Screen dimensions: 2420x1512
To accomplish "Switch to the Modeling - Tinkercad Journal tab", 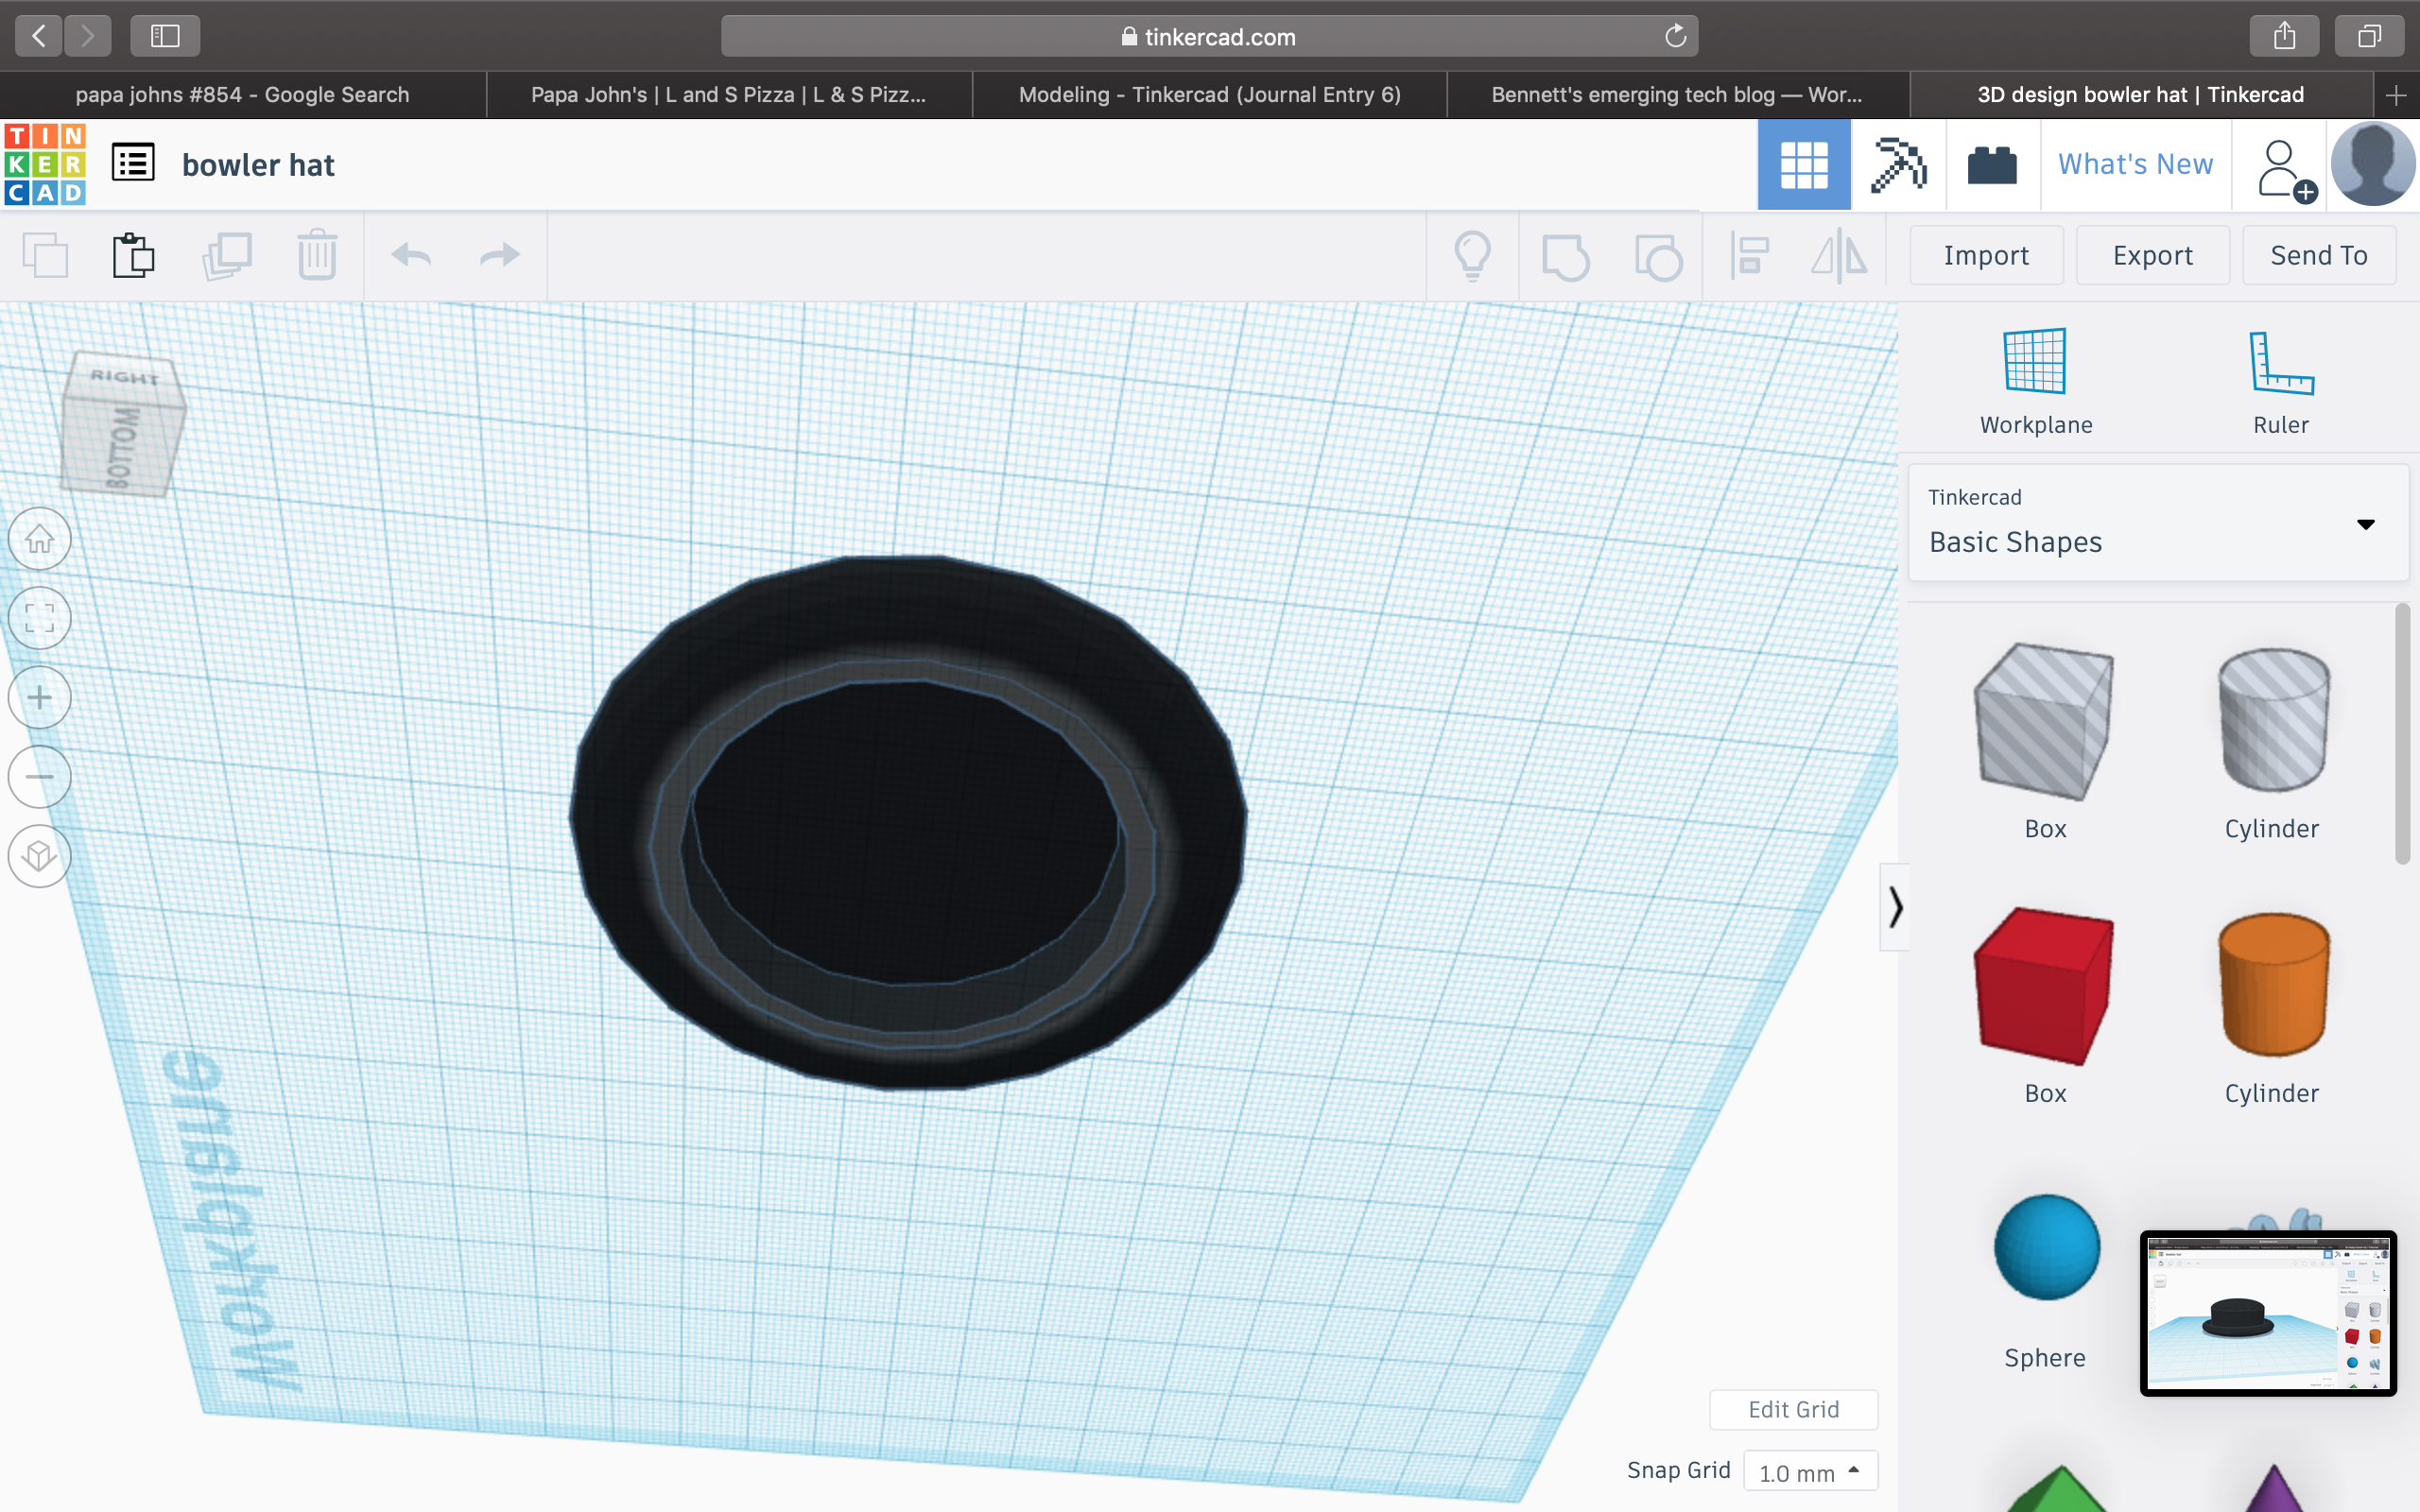I will tap(1209, 95).
